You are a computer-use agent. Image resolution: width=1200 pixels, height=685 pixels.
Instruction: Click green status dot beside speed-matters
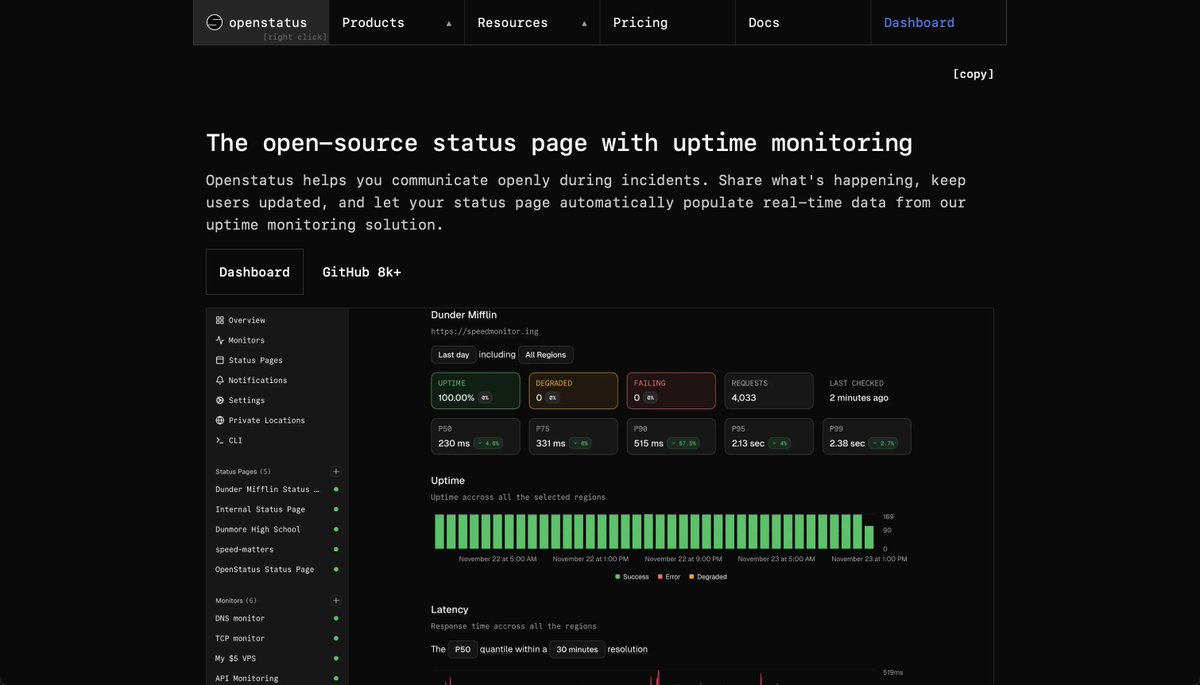(336, 549)
